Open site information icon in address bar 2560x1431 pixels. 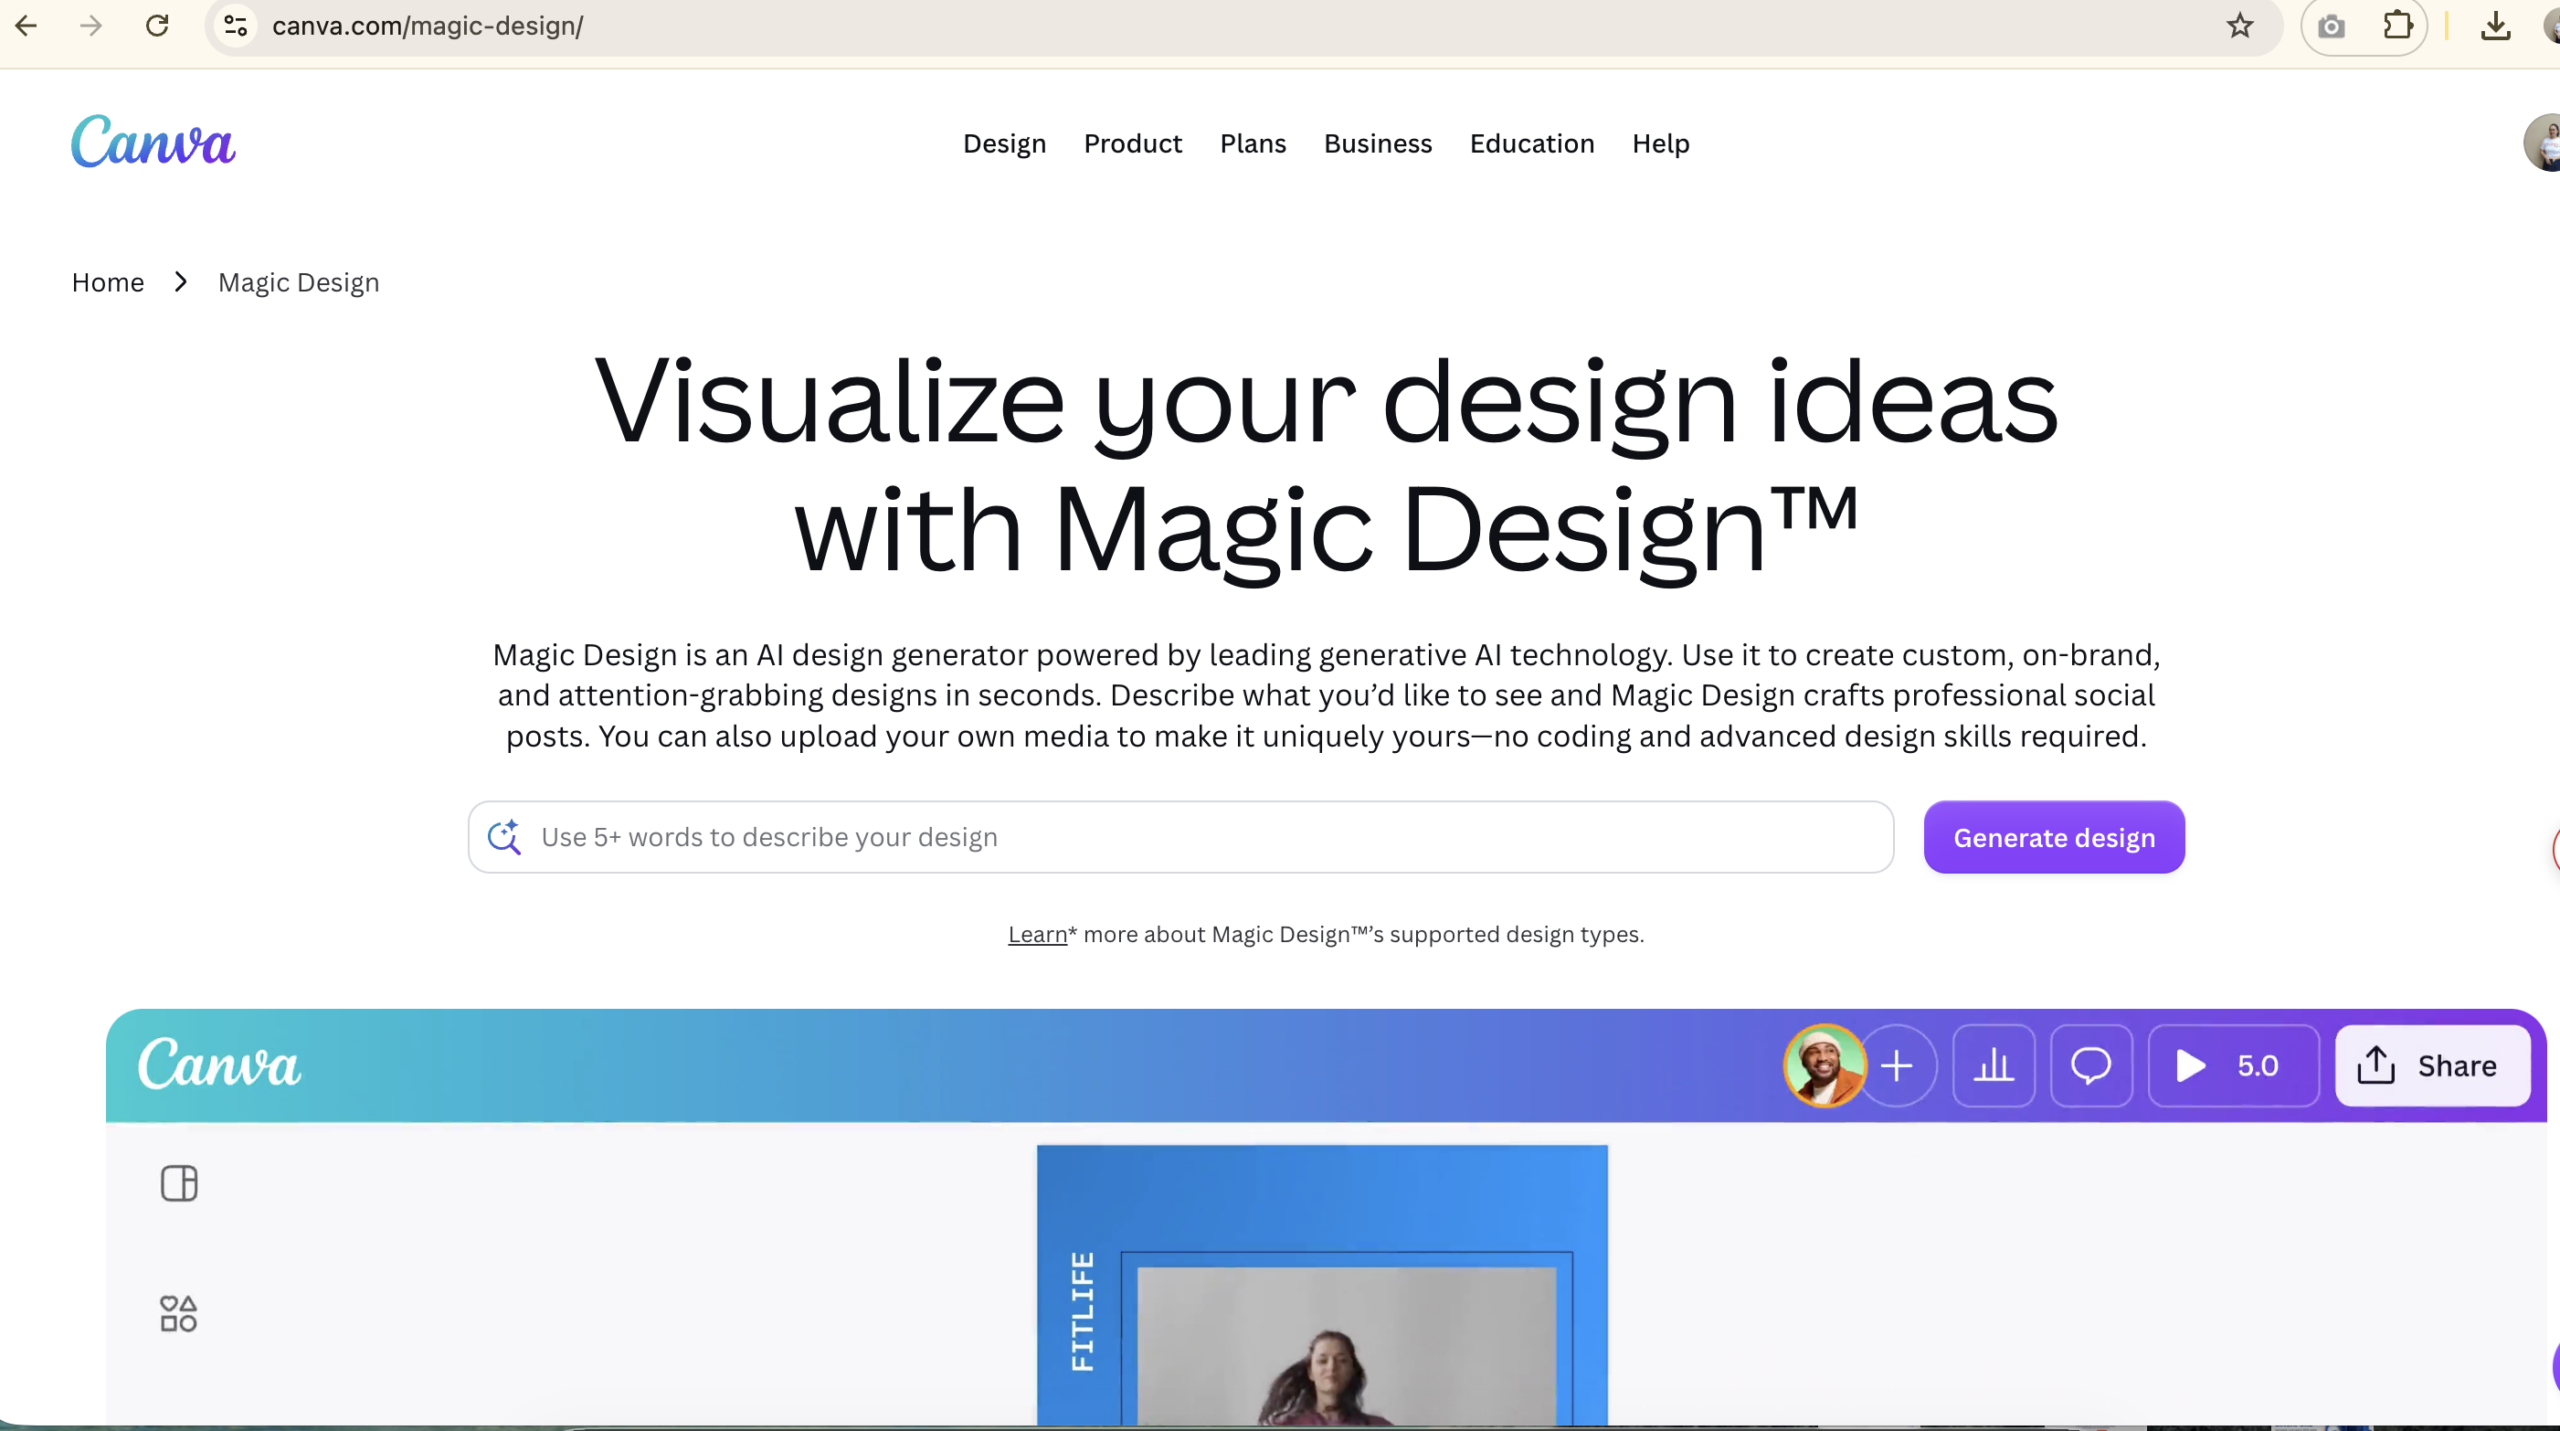[236, 26]
